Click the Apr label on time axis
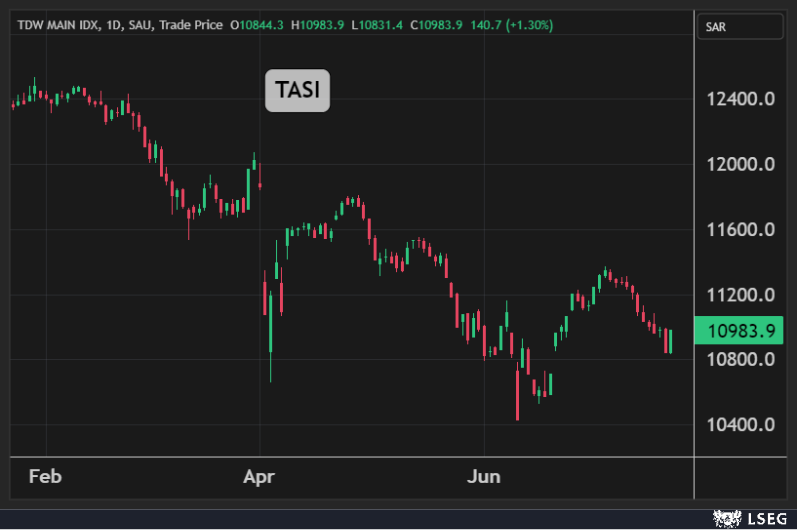Screen dimensions: 797x530 (x=260, y=476)
